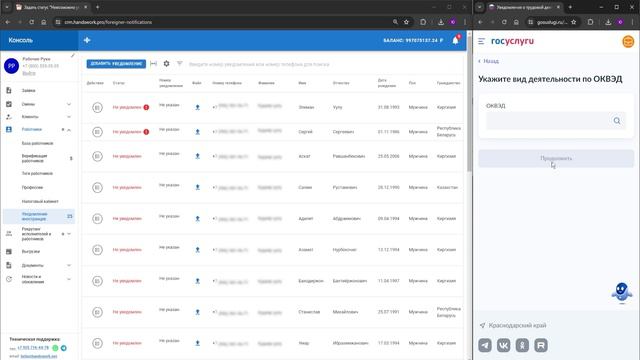Select Уведомления иностранцев submenu item
640x360 pixels.
pos(39,216)
